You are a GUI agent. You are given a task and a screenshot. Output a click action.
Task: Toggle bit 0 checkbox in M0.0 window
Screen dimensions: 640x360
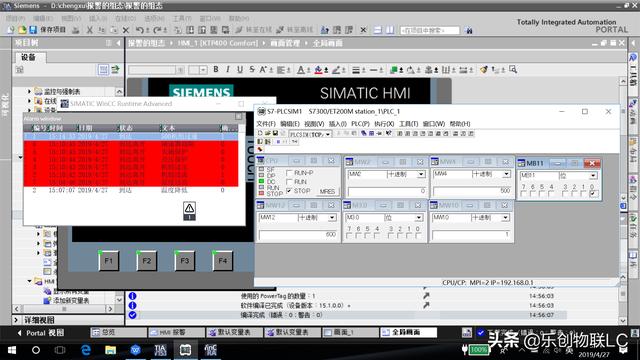(x=418, y=236)
